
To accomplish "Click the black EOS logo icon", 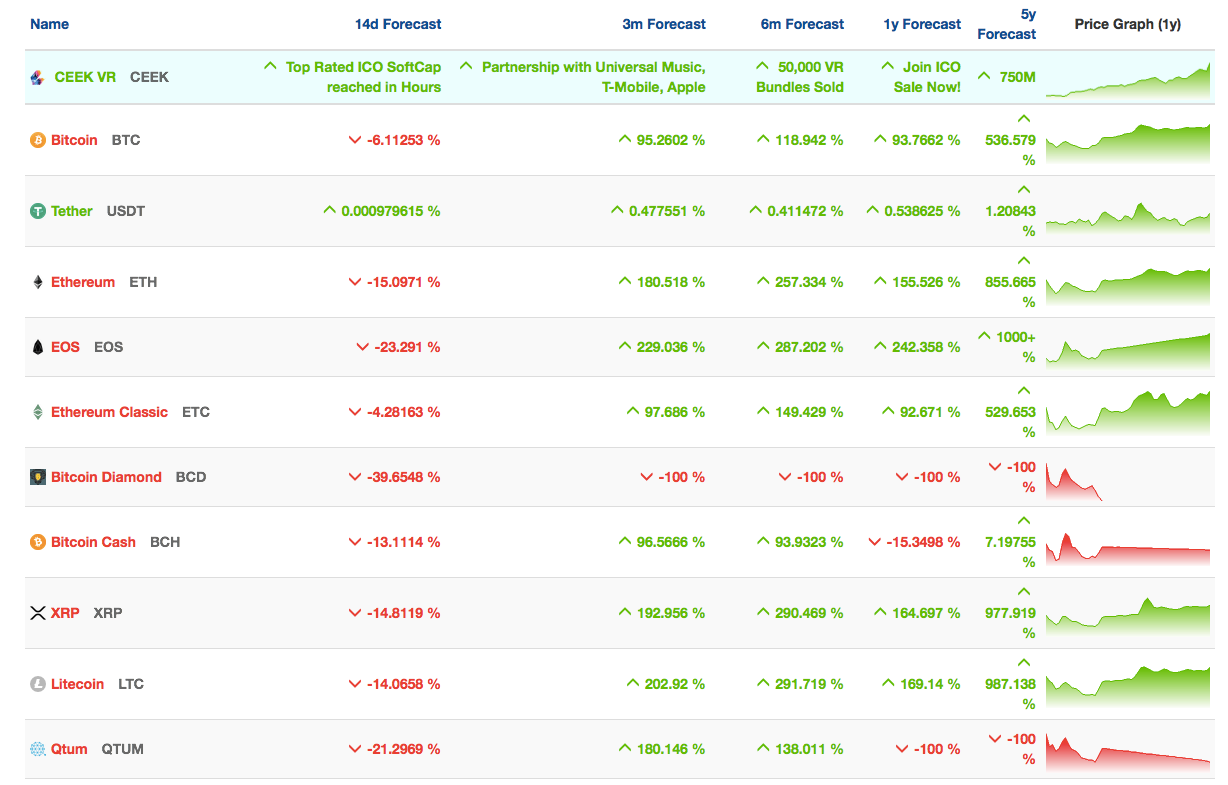I will click(38, 347).
